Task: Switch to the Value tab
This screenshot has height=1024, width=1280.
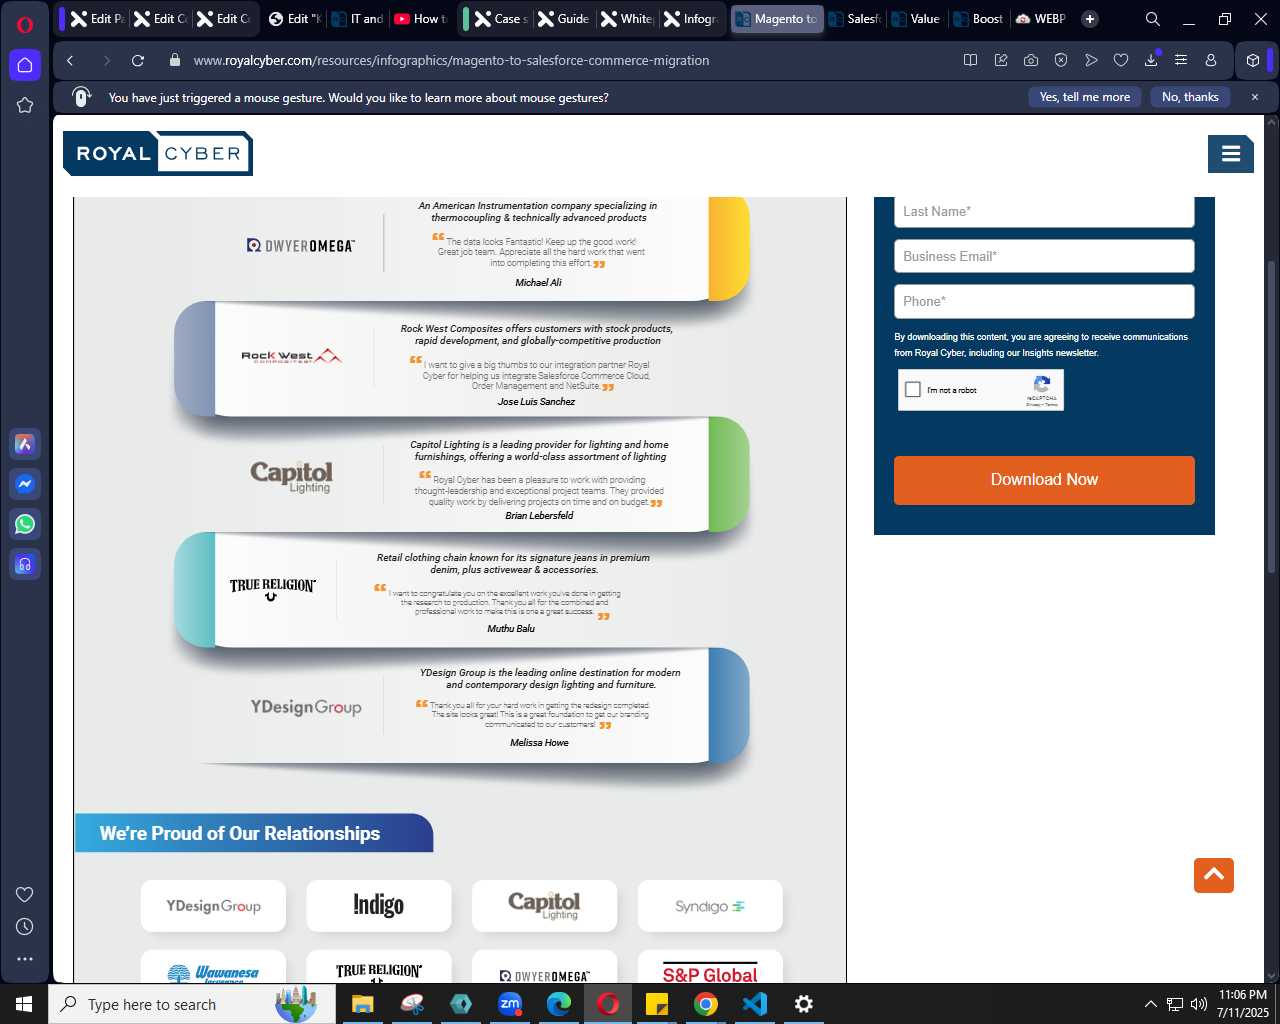Action: [x=915, y=19]
